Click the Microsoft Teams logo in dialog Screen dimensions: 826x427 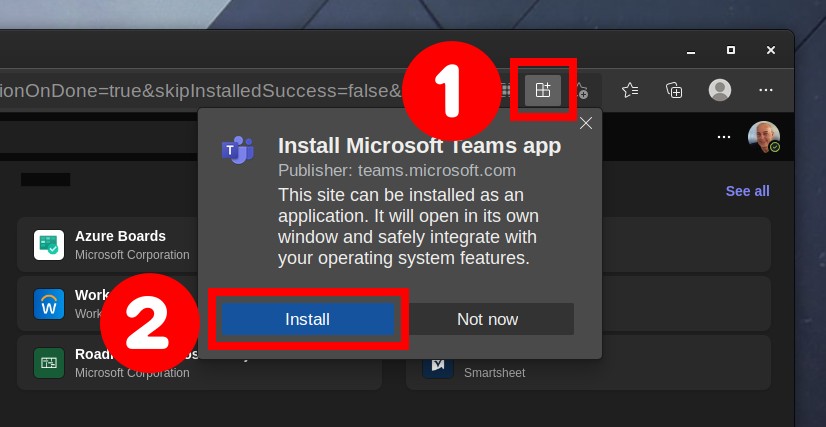(x=237, y=150)
